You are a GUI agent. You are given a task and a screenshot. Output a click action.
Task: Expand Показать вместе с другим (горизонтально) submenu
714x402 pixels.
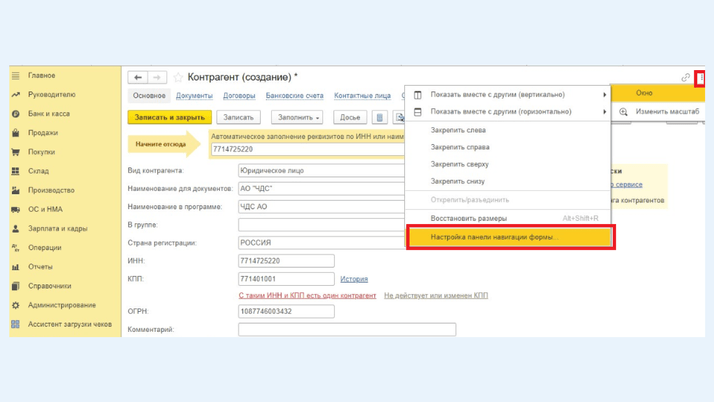point(604,112)
